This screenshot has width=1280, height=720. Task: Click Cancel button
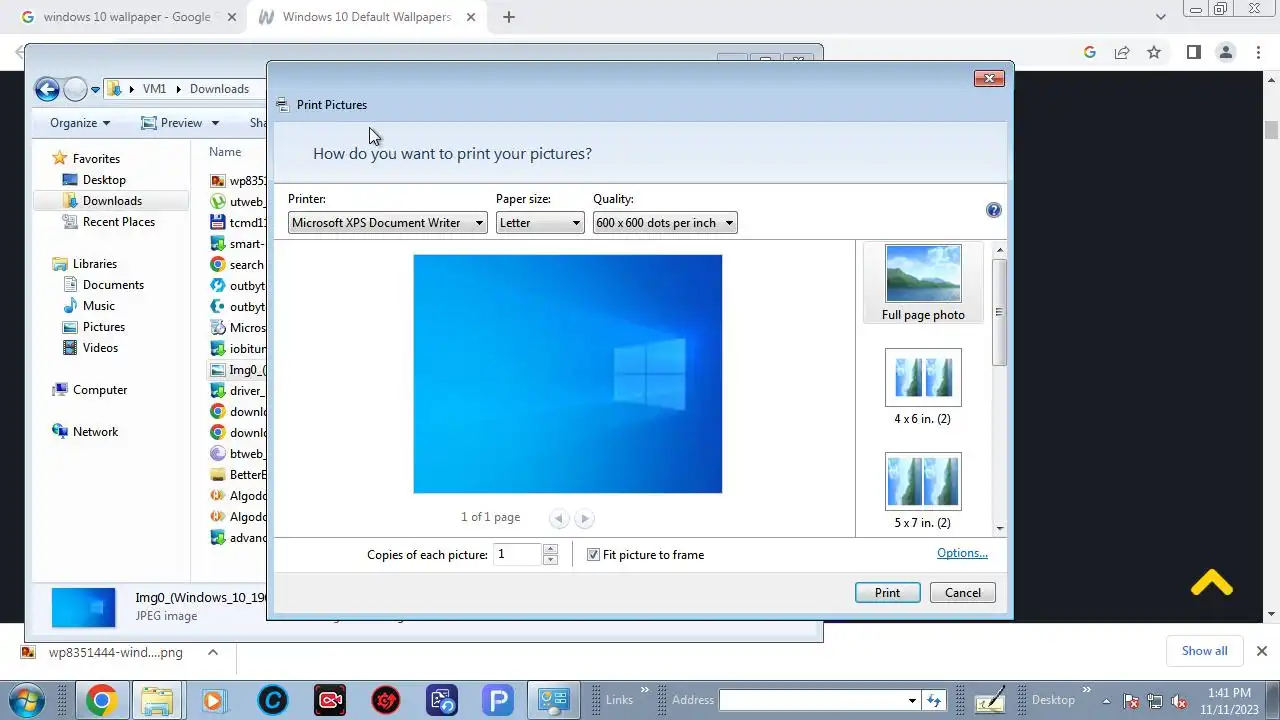coord(963,593)
